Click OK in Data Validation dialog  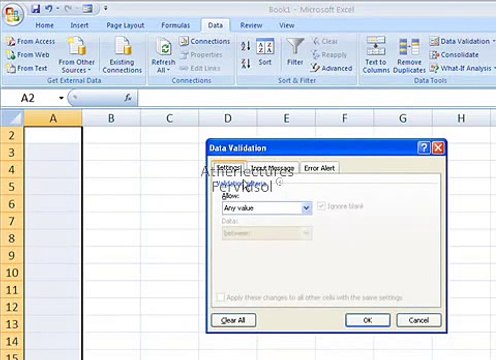(368, 320)
